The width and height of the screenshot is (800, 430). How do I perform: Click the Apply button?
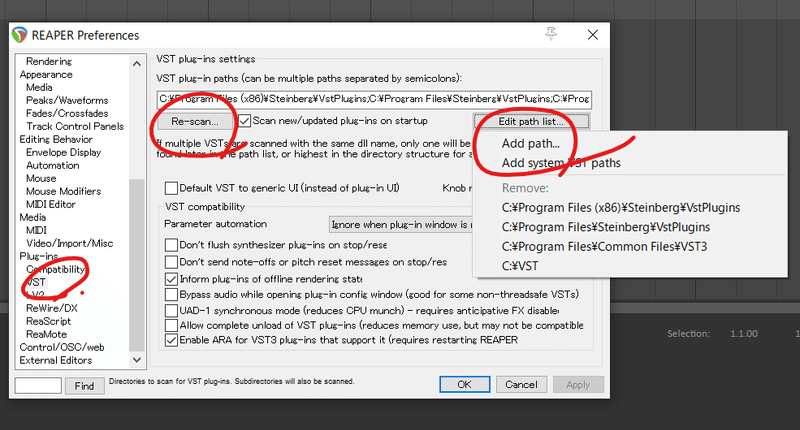click(578, 385)
